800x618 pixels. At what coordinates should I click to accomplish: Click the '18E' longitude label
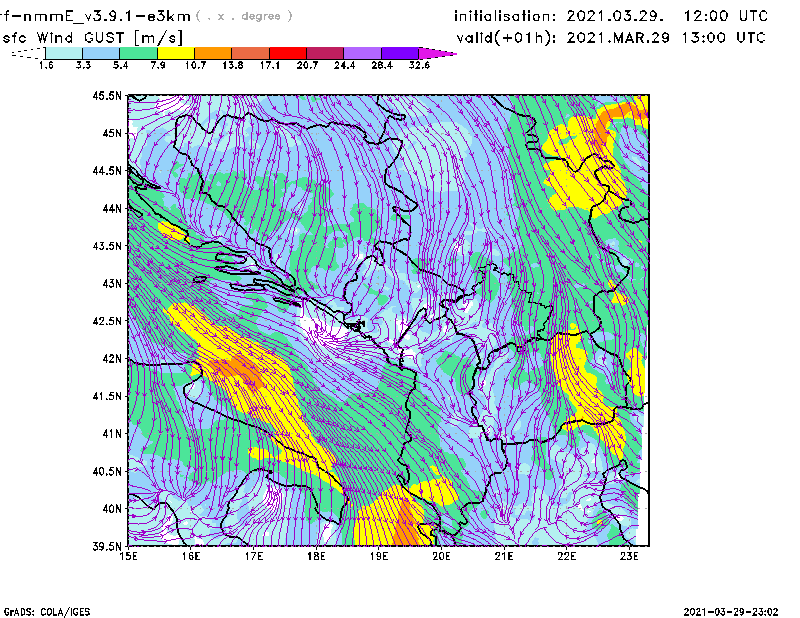pyautogui.click(x=316, y=556)
